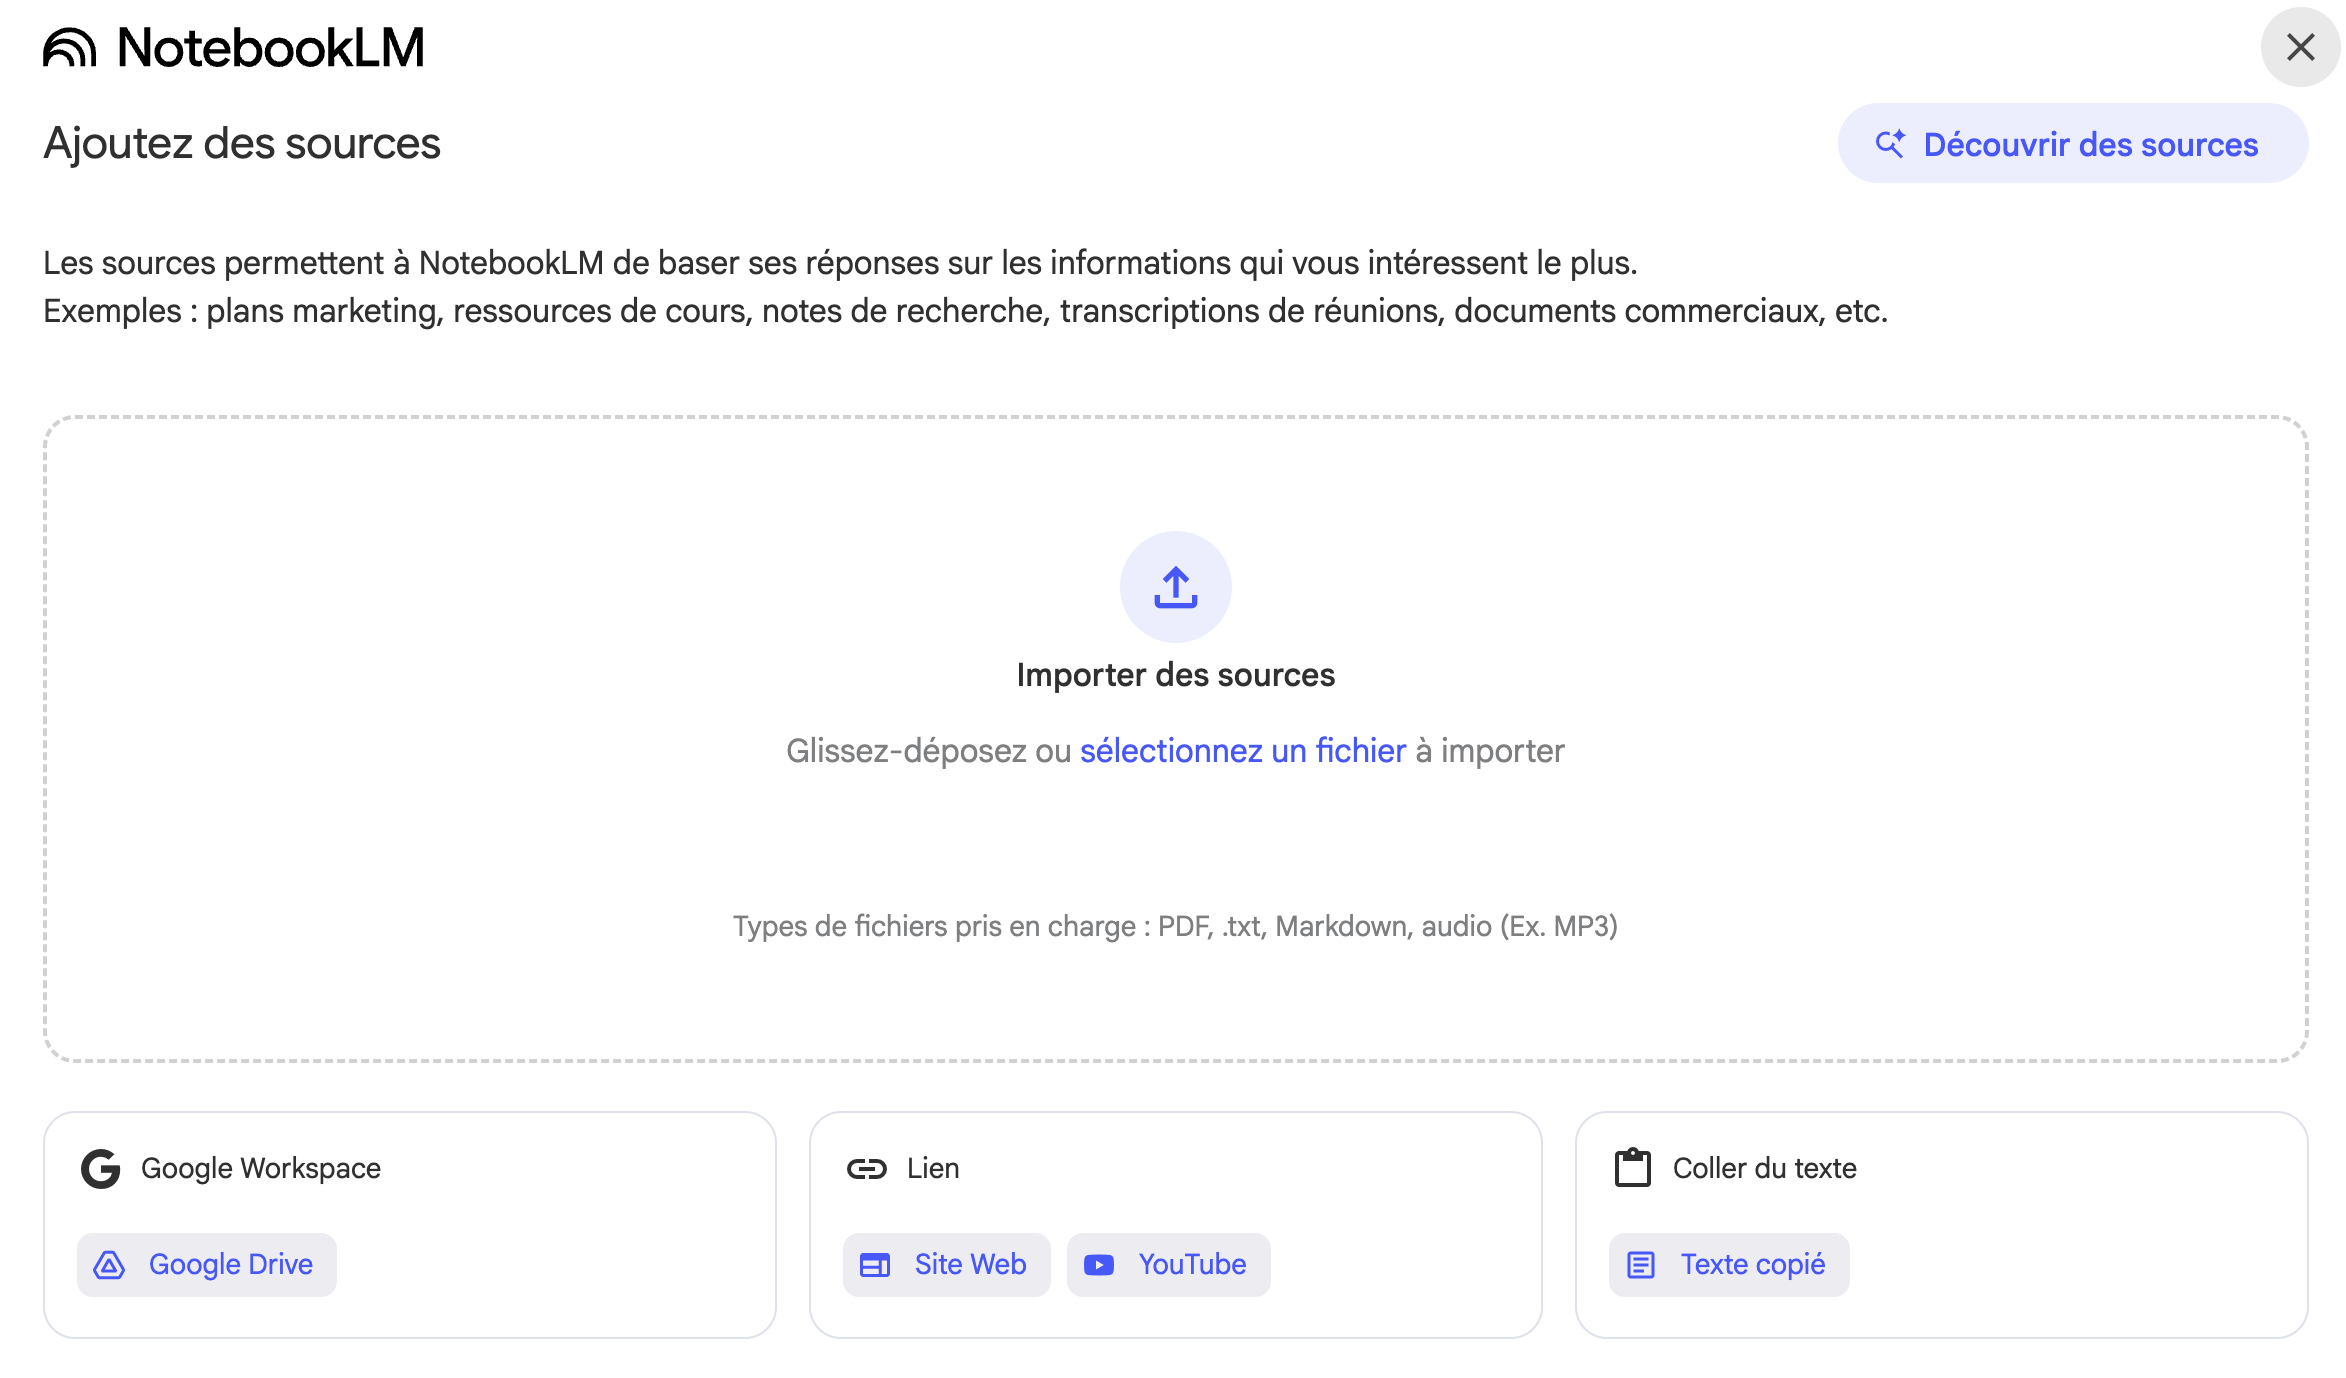Click the clipboard icon beside Coller du texte
2346x1378 pixels.
point(1632,1168)
